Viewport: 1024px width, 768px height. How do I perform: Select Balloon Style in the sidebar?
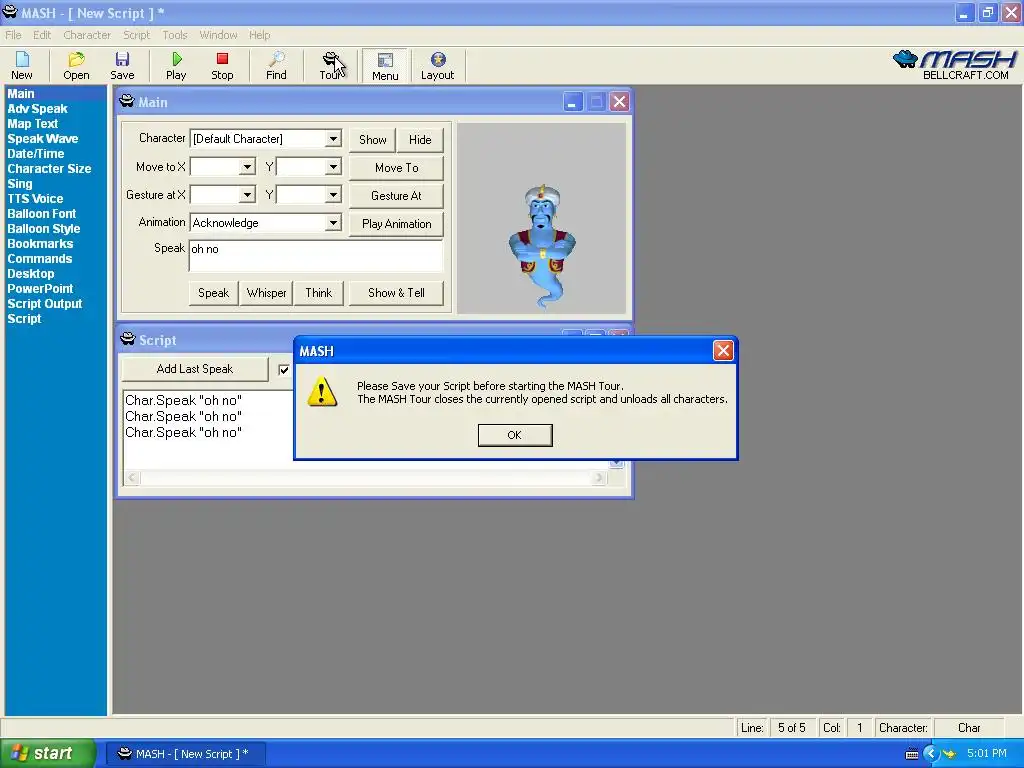44,229
